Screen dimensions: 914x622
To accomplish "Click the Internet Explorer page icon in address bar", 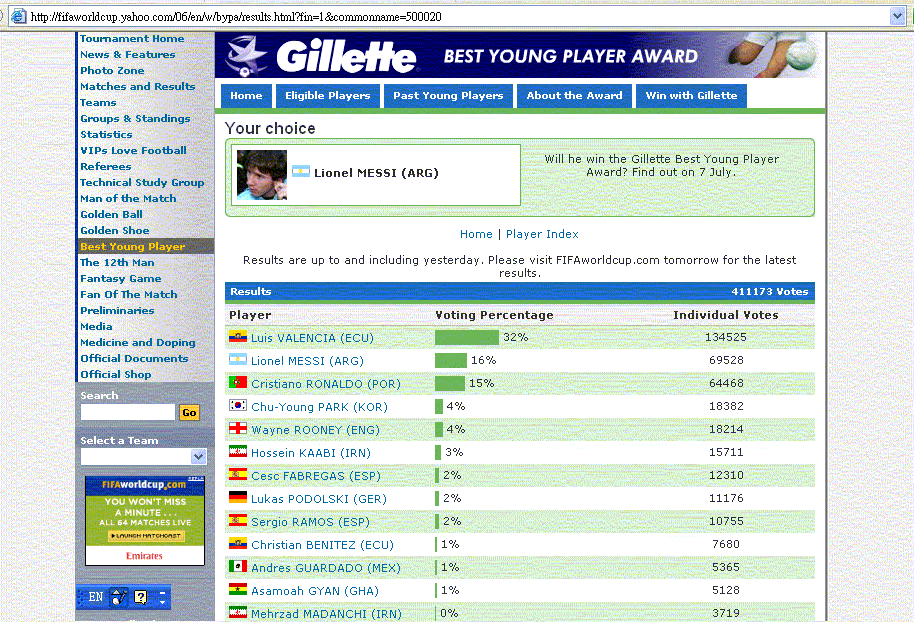I will point(19,16).
